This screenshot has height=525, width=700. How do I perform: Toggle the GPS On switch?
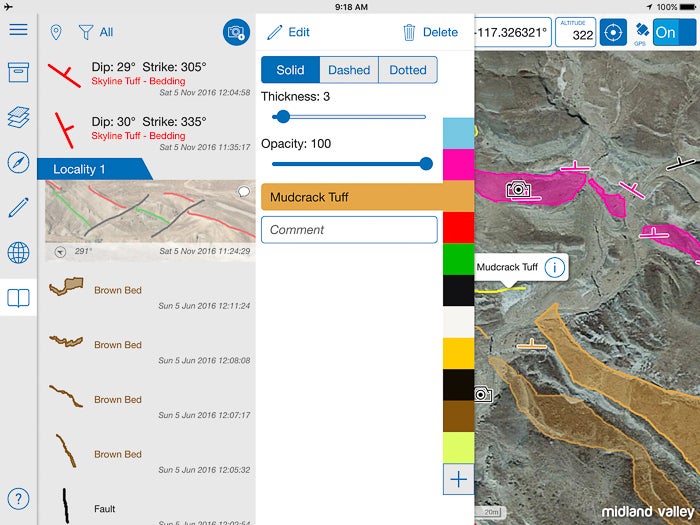675,32
